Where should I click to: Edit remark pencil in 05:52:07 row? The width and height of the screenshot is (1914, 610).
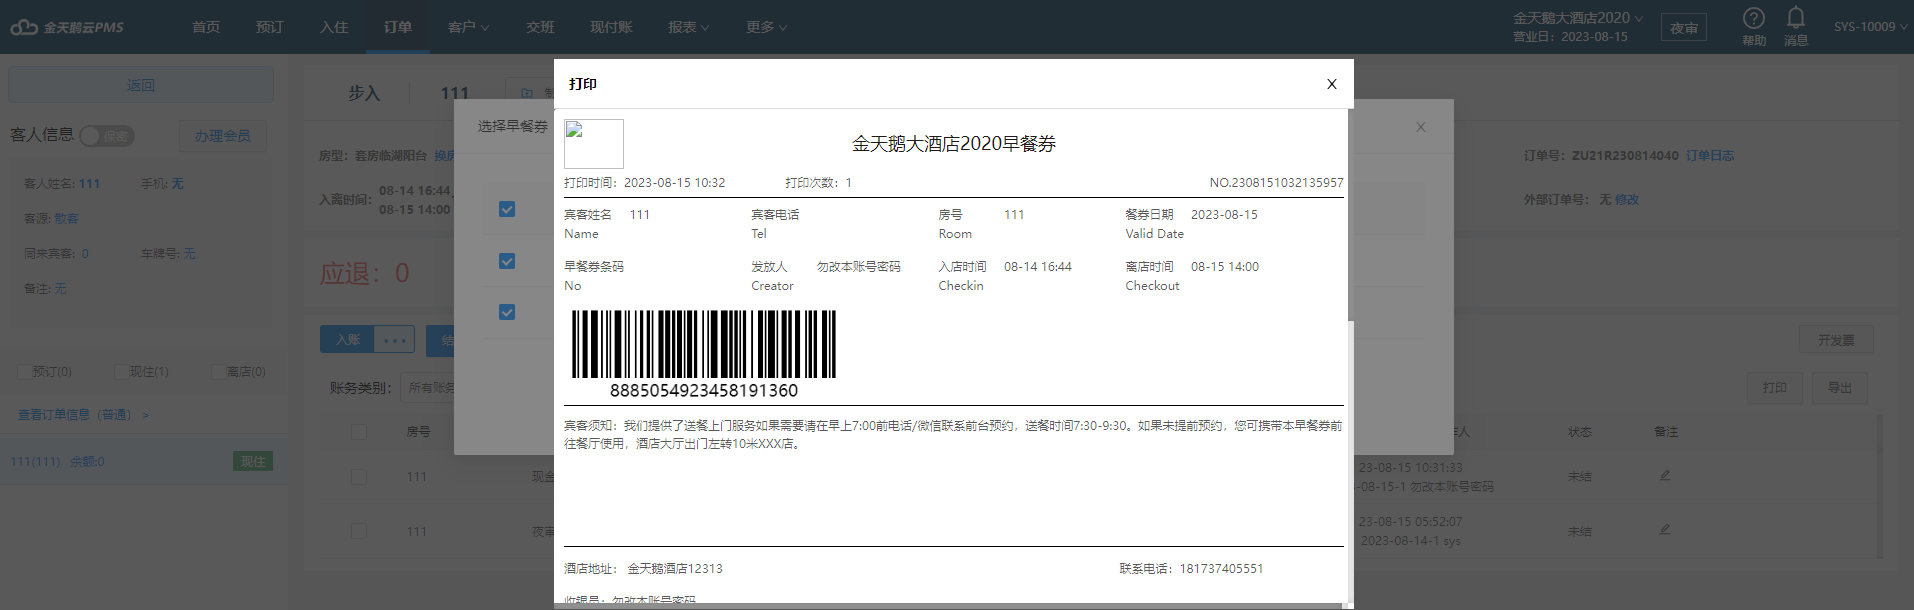tap(1665, 529)
